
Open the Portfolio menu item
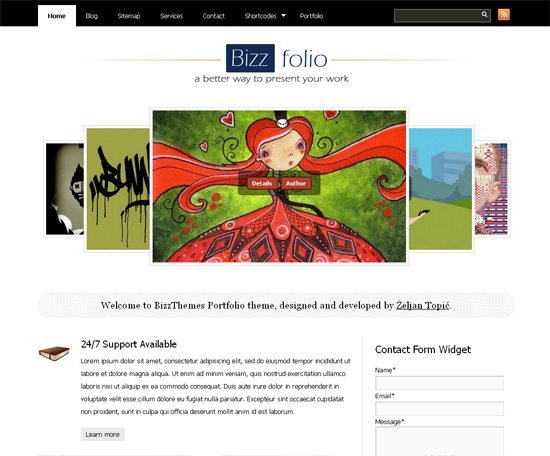tap(311, 16)
